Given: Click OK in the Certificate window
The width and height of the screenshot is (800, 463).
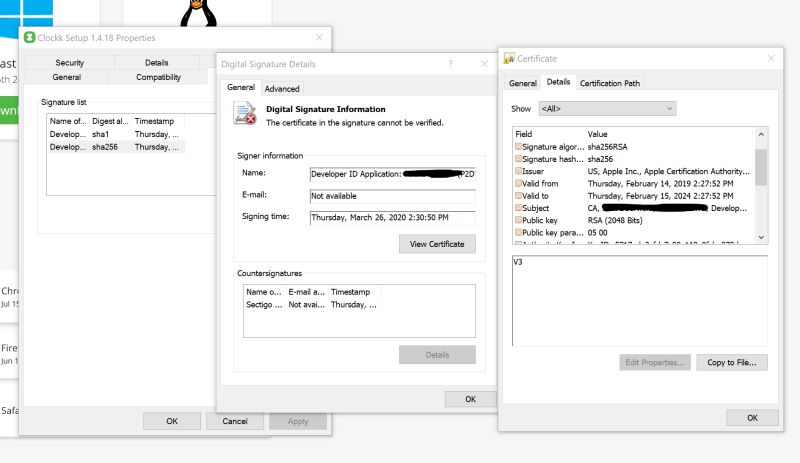Looking at the screenshot, I should click(753, 418).
